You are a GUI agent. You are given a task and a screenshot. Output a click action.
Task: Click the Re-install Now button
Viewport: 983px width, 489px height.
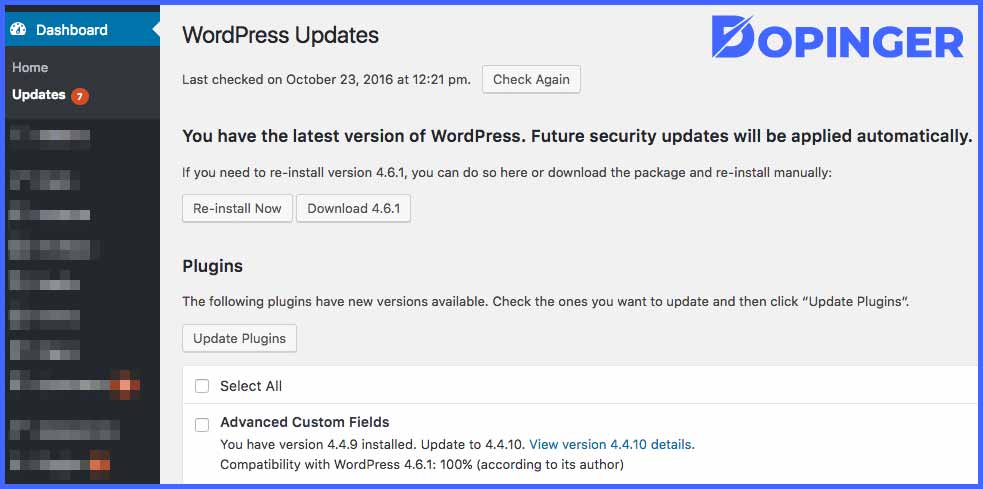[237, 209]
